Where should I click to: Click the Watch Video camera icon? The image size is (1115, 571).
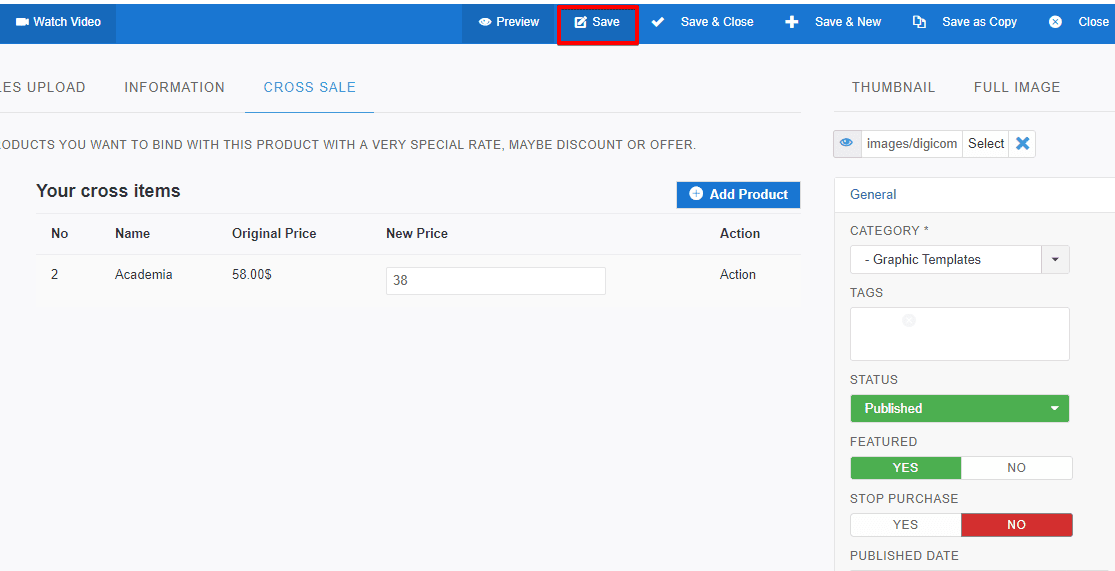click(22, 22)
